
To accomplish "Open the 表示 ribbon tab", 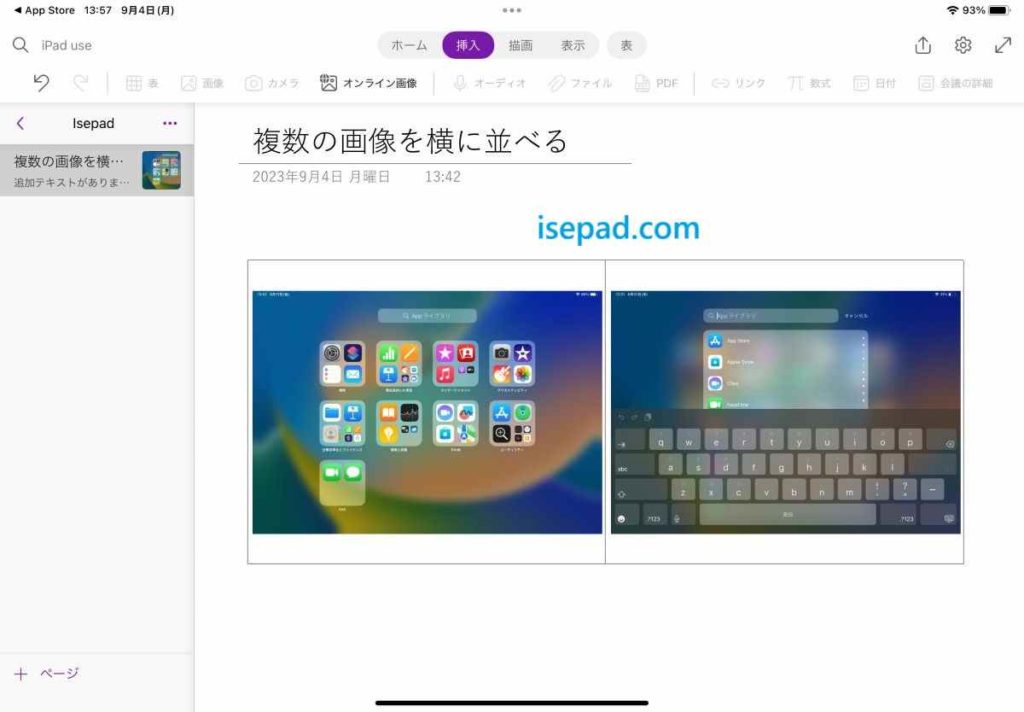I will [x=574, y=44].
